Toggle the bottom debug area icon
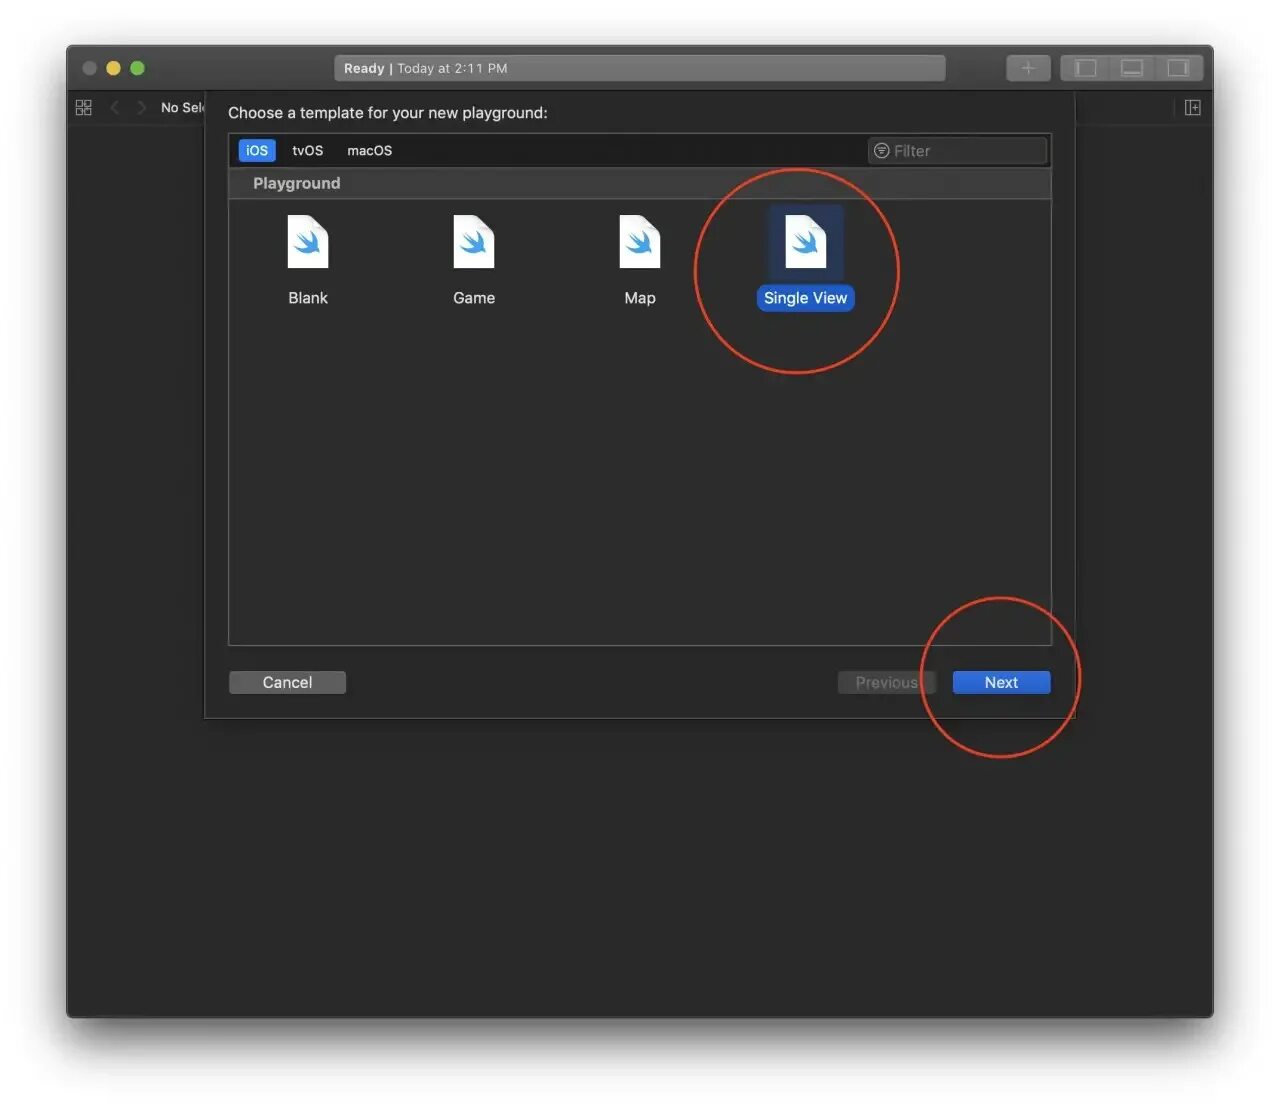1280x1106 pixels. click(x=1132, y=68)
